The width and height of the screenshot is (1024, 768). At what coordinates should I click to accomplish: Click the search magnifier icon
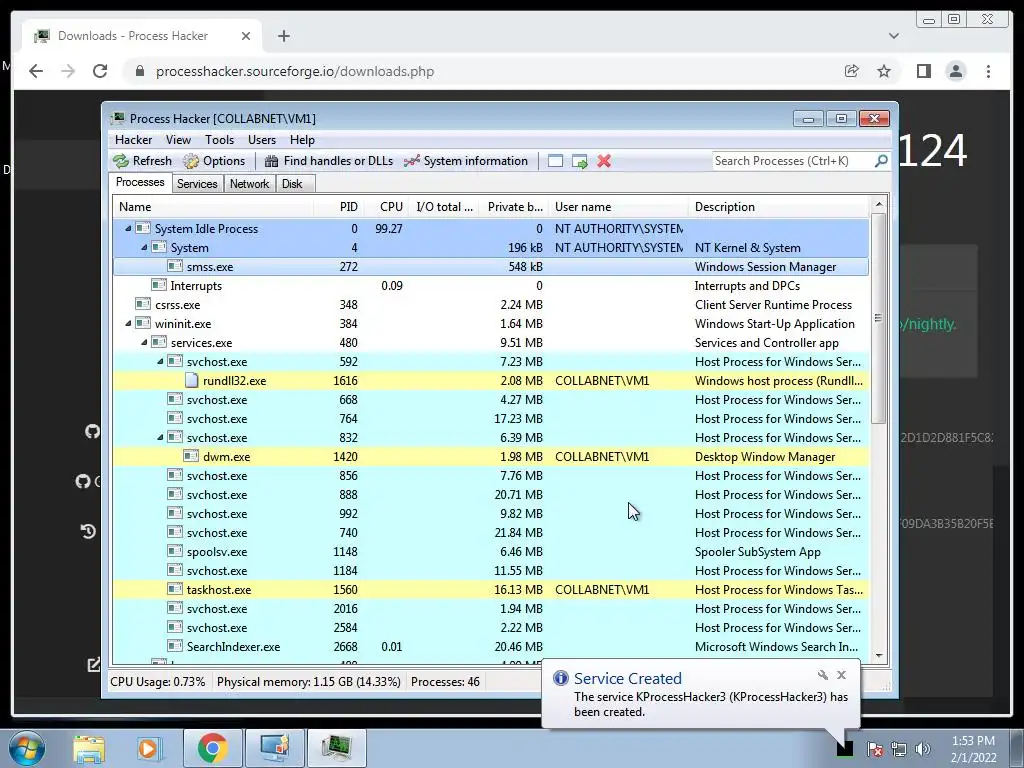click(881, 161)
